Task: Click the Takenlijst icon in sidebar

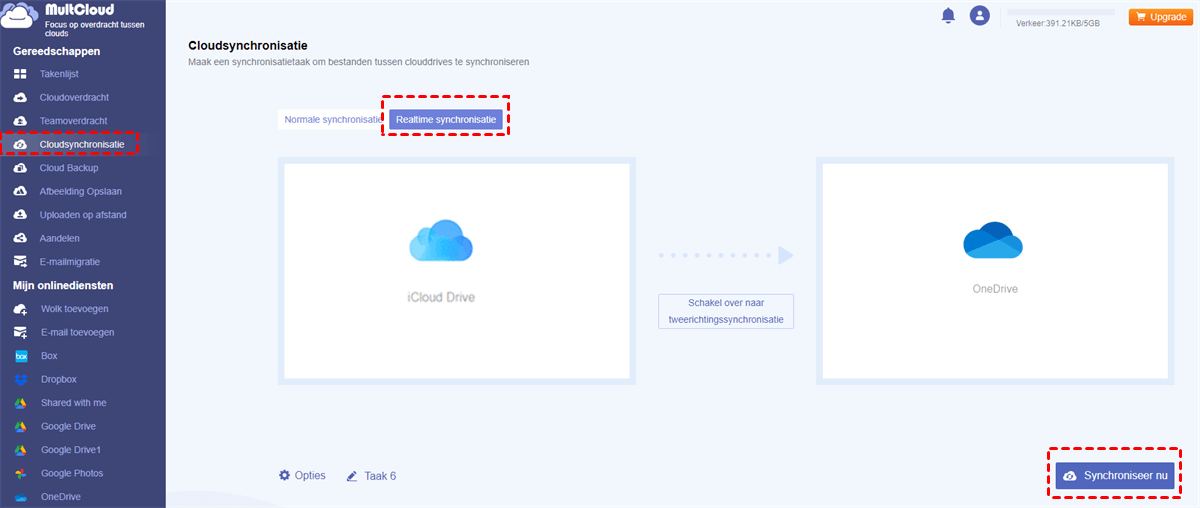Action: (20, 74)
